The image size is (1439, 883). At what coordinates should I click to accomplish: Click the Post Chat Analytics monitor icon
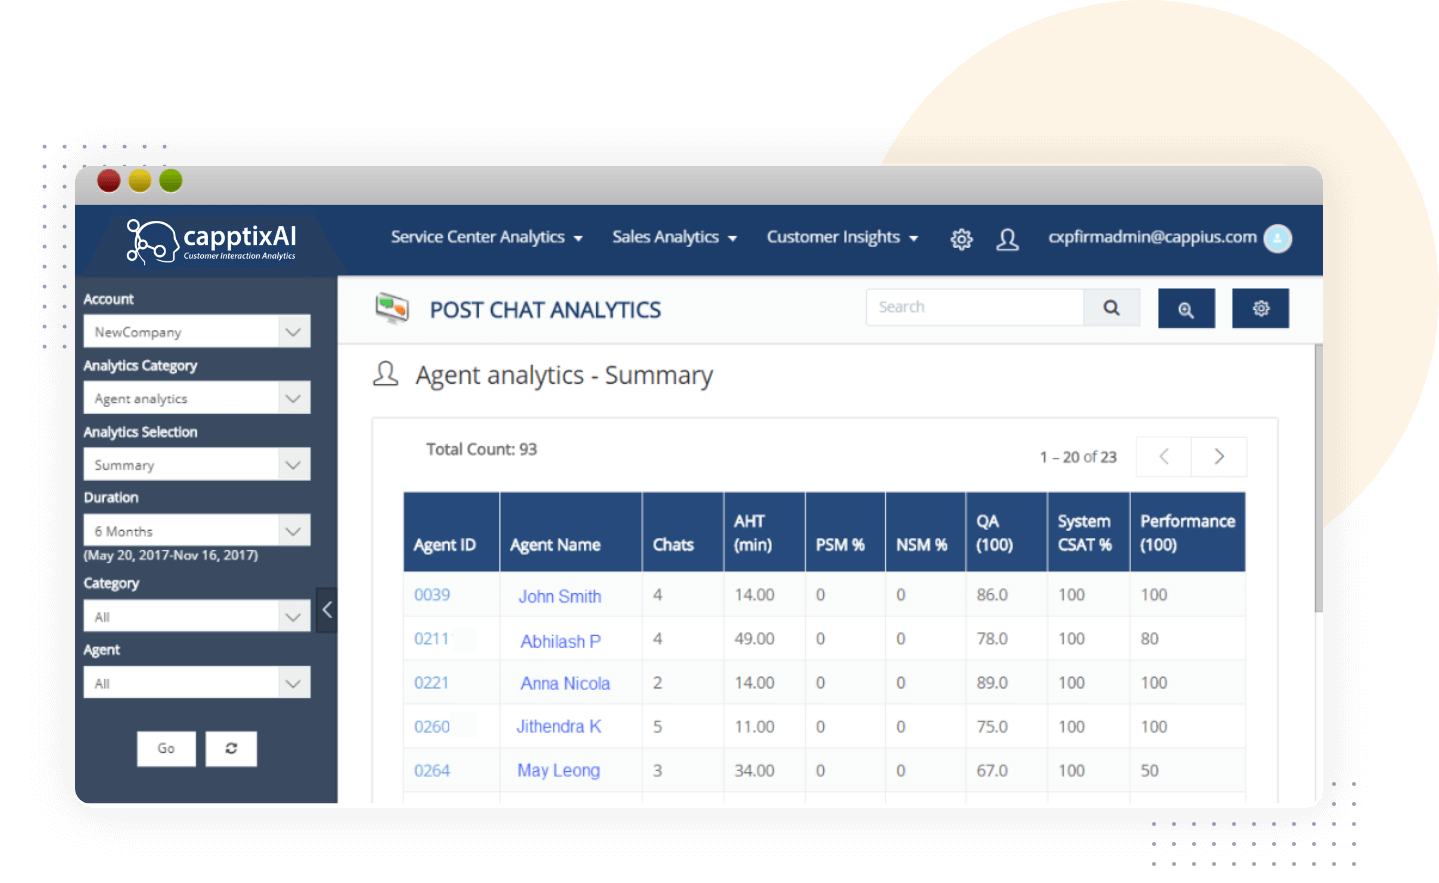click(x=392, y=308)
